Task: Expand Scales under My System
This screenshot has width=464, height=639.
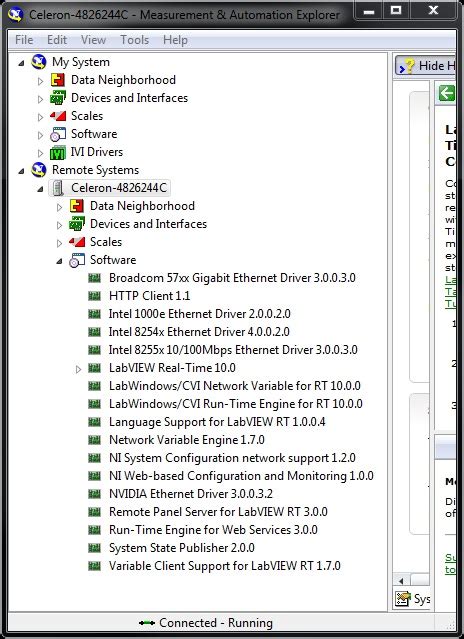Action: 40,117
